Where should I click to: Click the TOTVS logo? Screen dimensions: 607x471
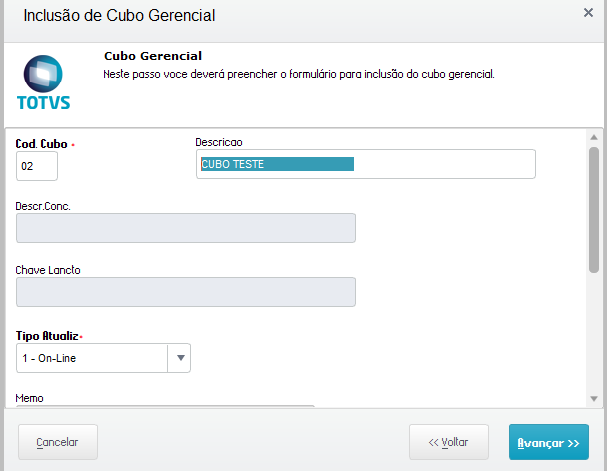pyautogui.click(x=43, y=82)
